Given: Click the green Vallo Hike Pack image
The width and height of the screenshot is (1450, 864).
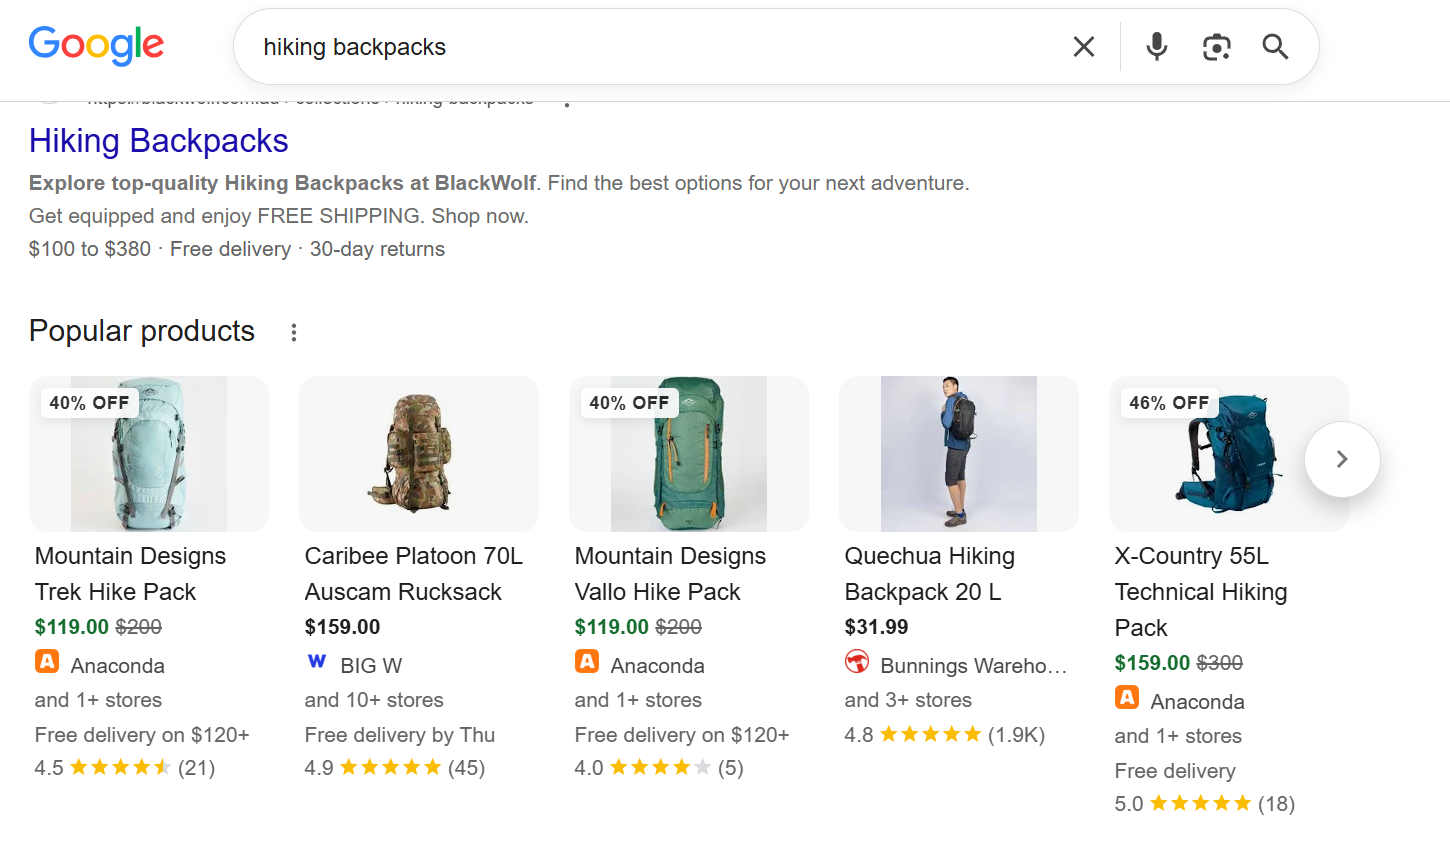Looking at the screenshot, I should point(689,454).
